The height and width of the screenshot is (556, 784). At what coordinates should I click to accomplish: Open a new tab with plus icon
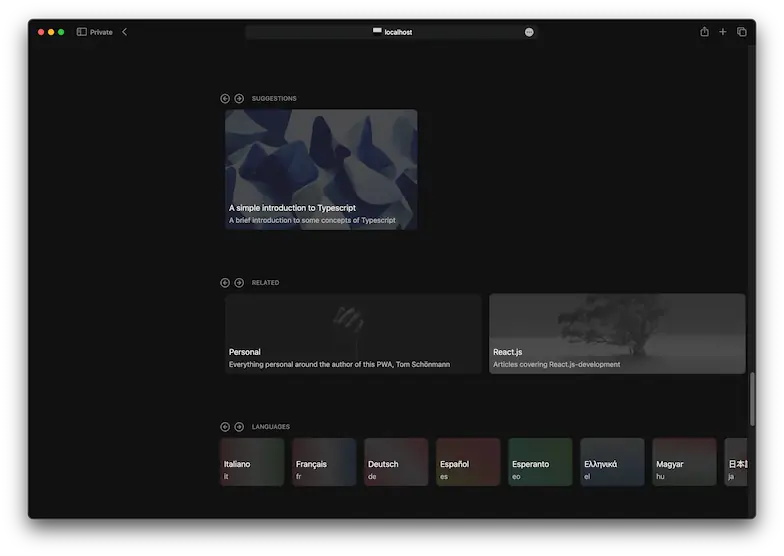[x=722, y=32]
